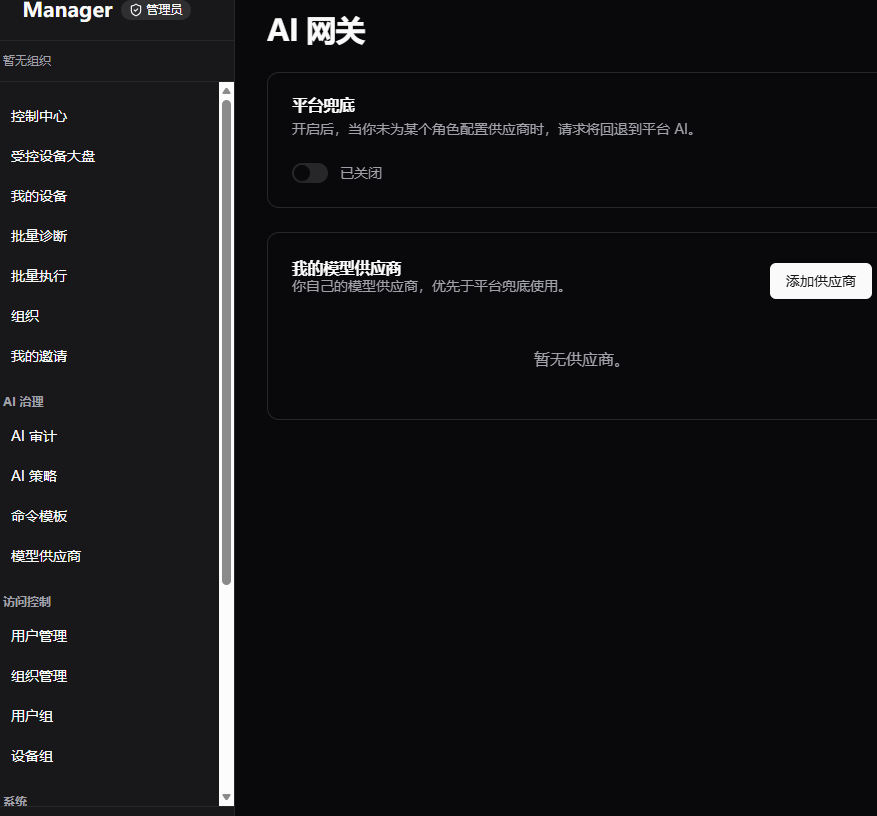The width and height of the screenshot is (877, 816).
Task: Open the 组织 sidebar entry
Action: point(25,316)
